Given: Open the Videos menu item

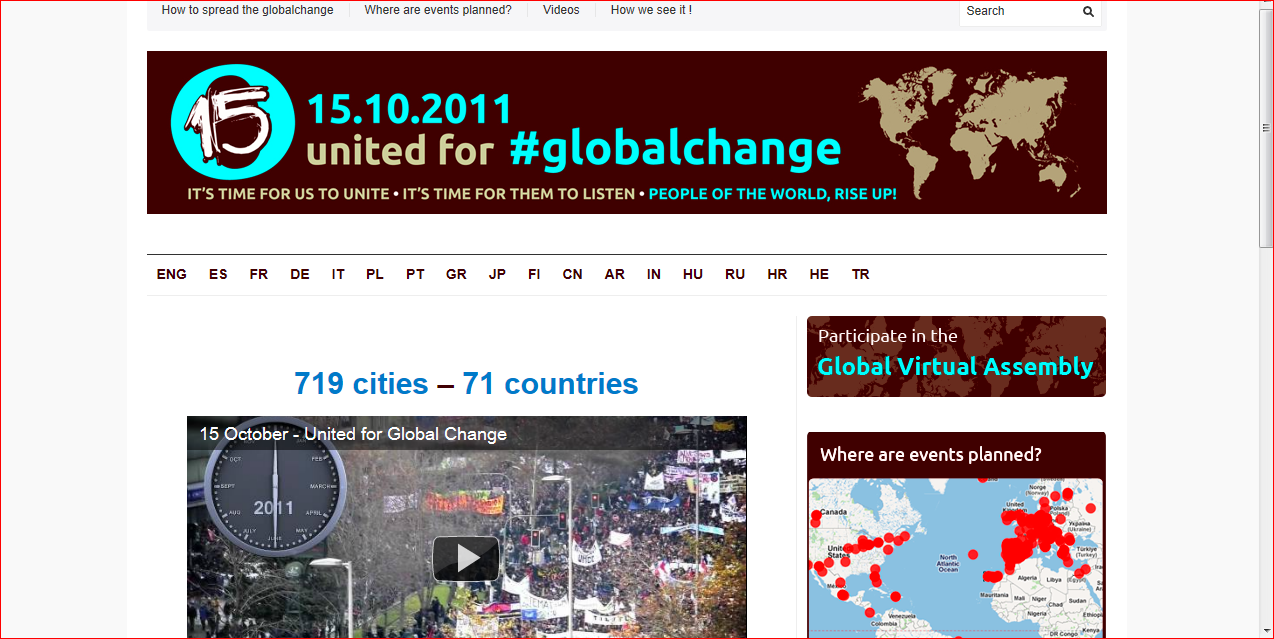Looking at the screenshot, I should tap(561, 10).
